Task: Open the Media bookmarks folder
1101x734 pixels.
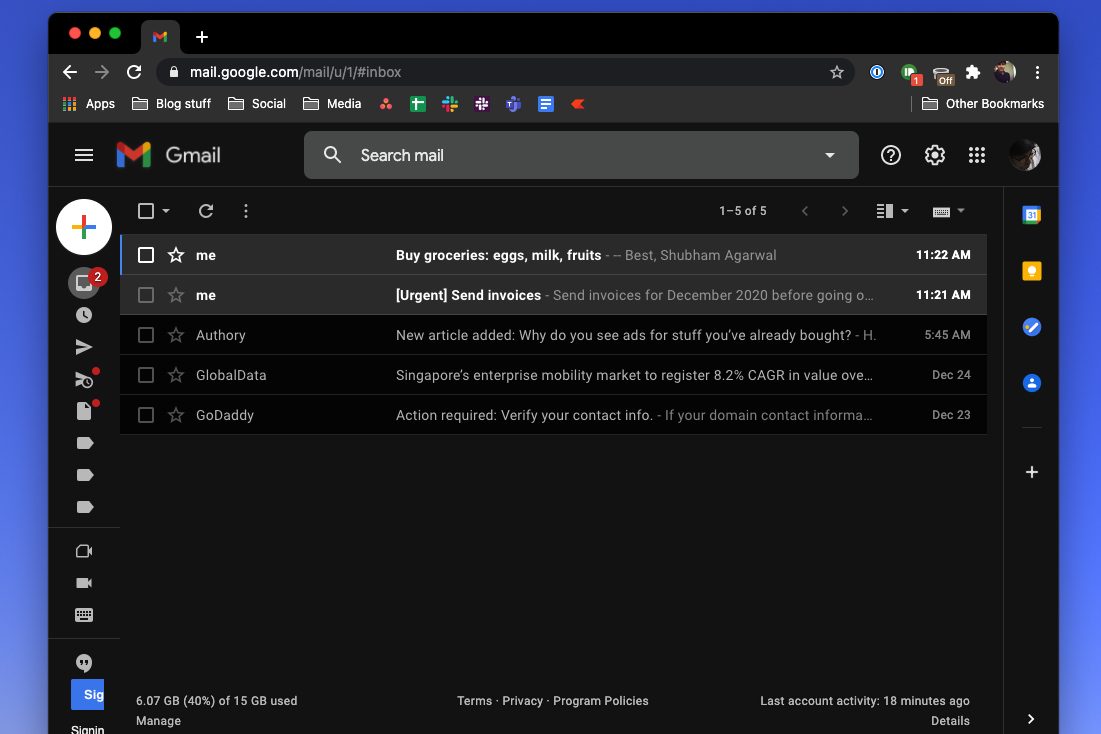Action: 331,104
